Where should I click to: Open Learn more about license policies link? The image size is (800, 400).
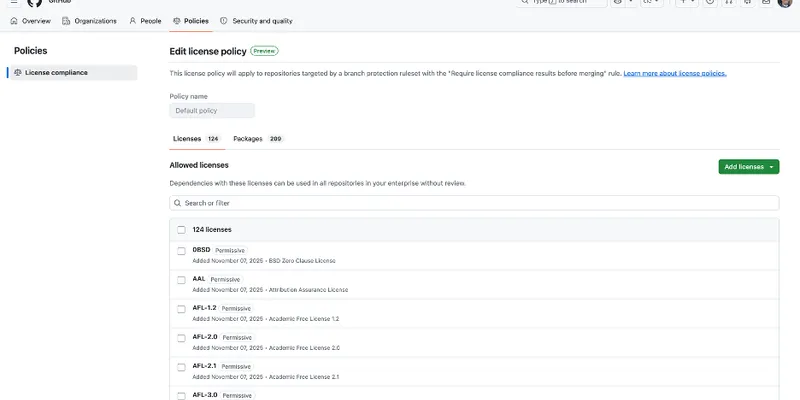[x=674, y=73]
